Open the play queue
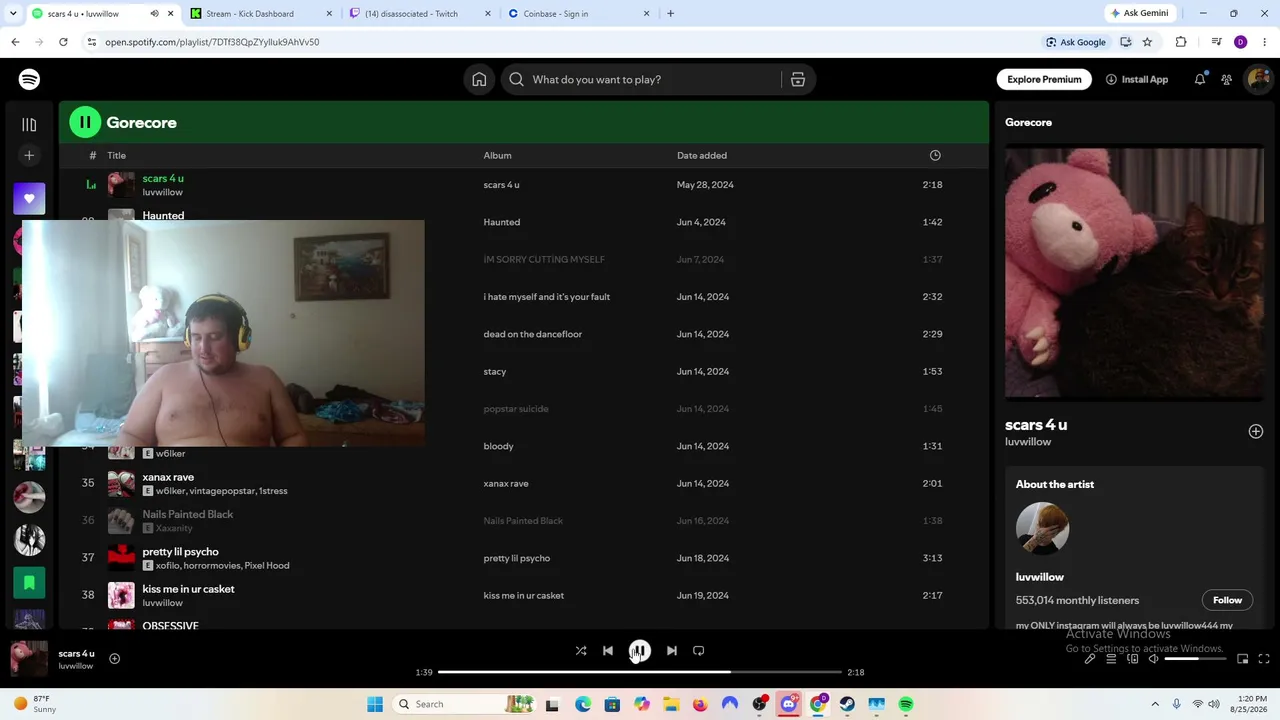Screen dimensions: 1280x720 pyautogui.click(x=1111, y=659)
